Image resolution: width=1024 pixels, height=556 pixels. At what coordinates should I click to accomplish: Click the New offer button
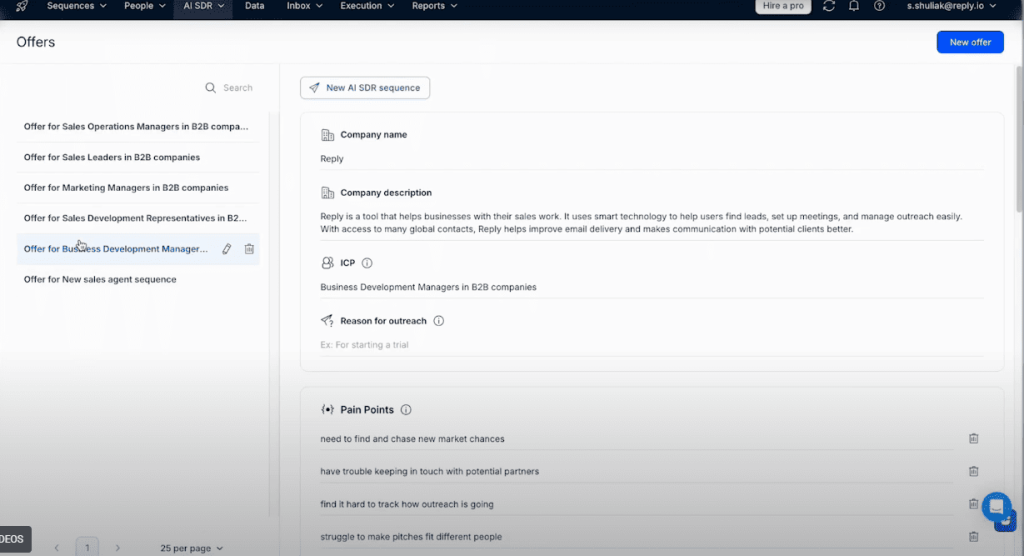pyautogui.click(x=970, y=42)
